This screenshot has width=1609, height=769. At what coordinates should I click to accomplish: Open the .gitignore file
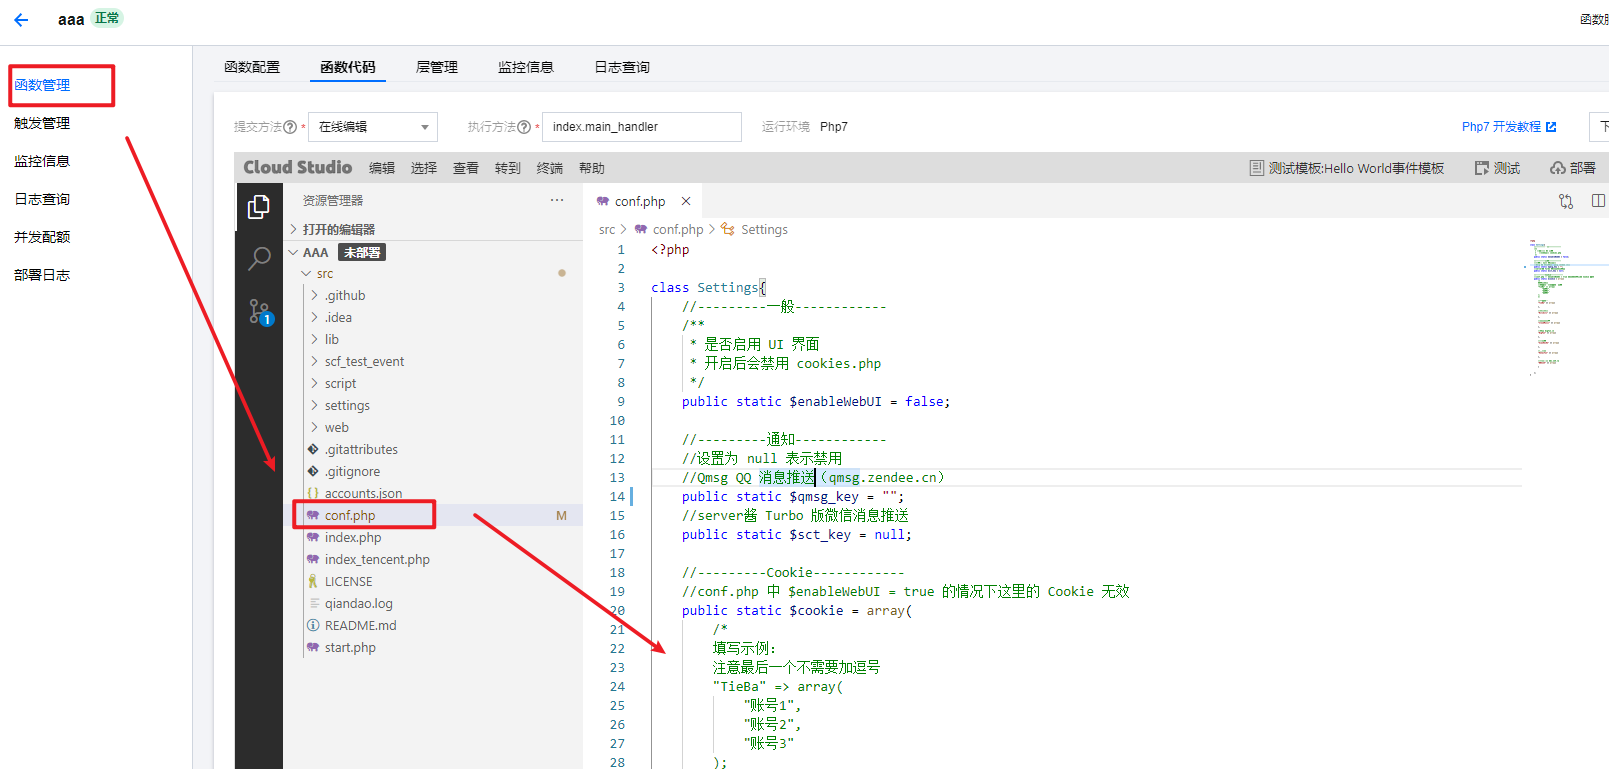point(433,471)
